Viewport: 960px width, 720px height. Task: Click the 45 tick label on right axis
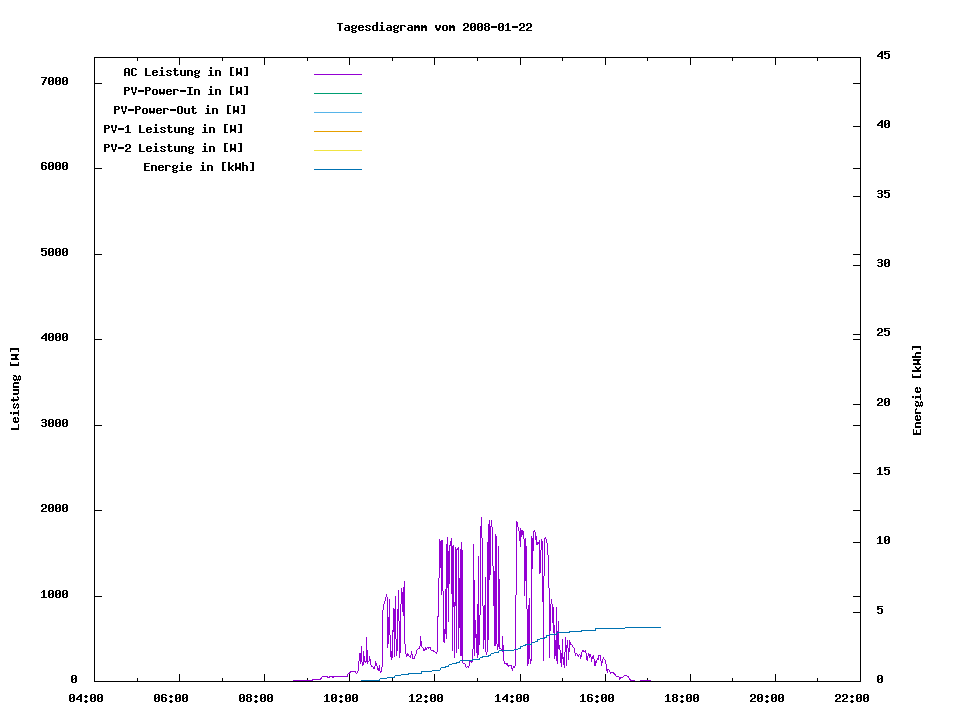[883, 55]
